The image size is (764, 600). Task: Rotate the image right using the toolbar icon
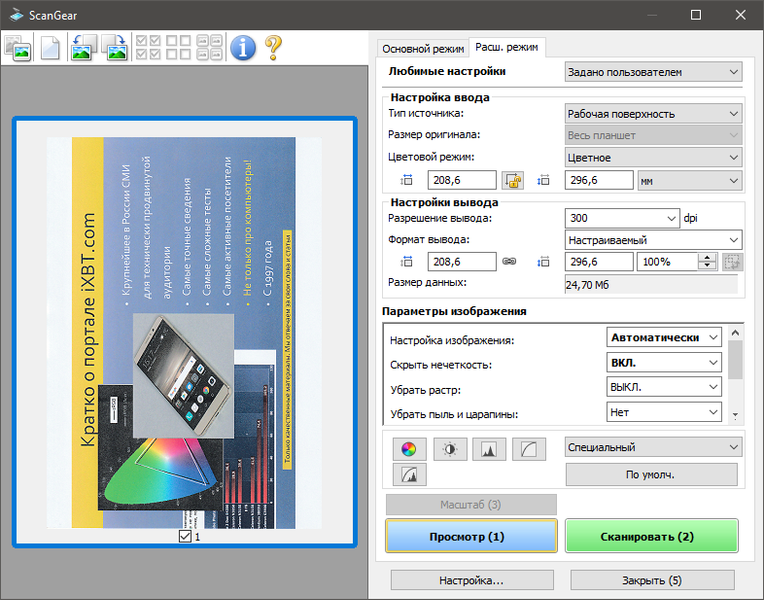coord(115,48)
